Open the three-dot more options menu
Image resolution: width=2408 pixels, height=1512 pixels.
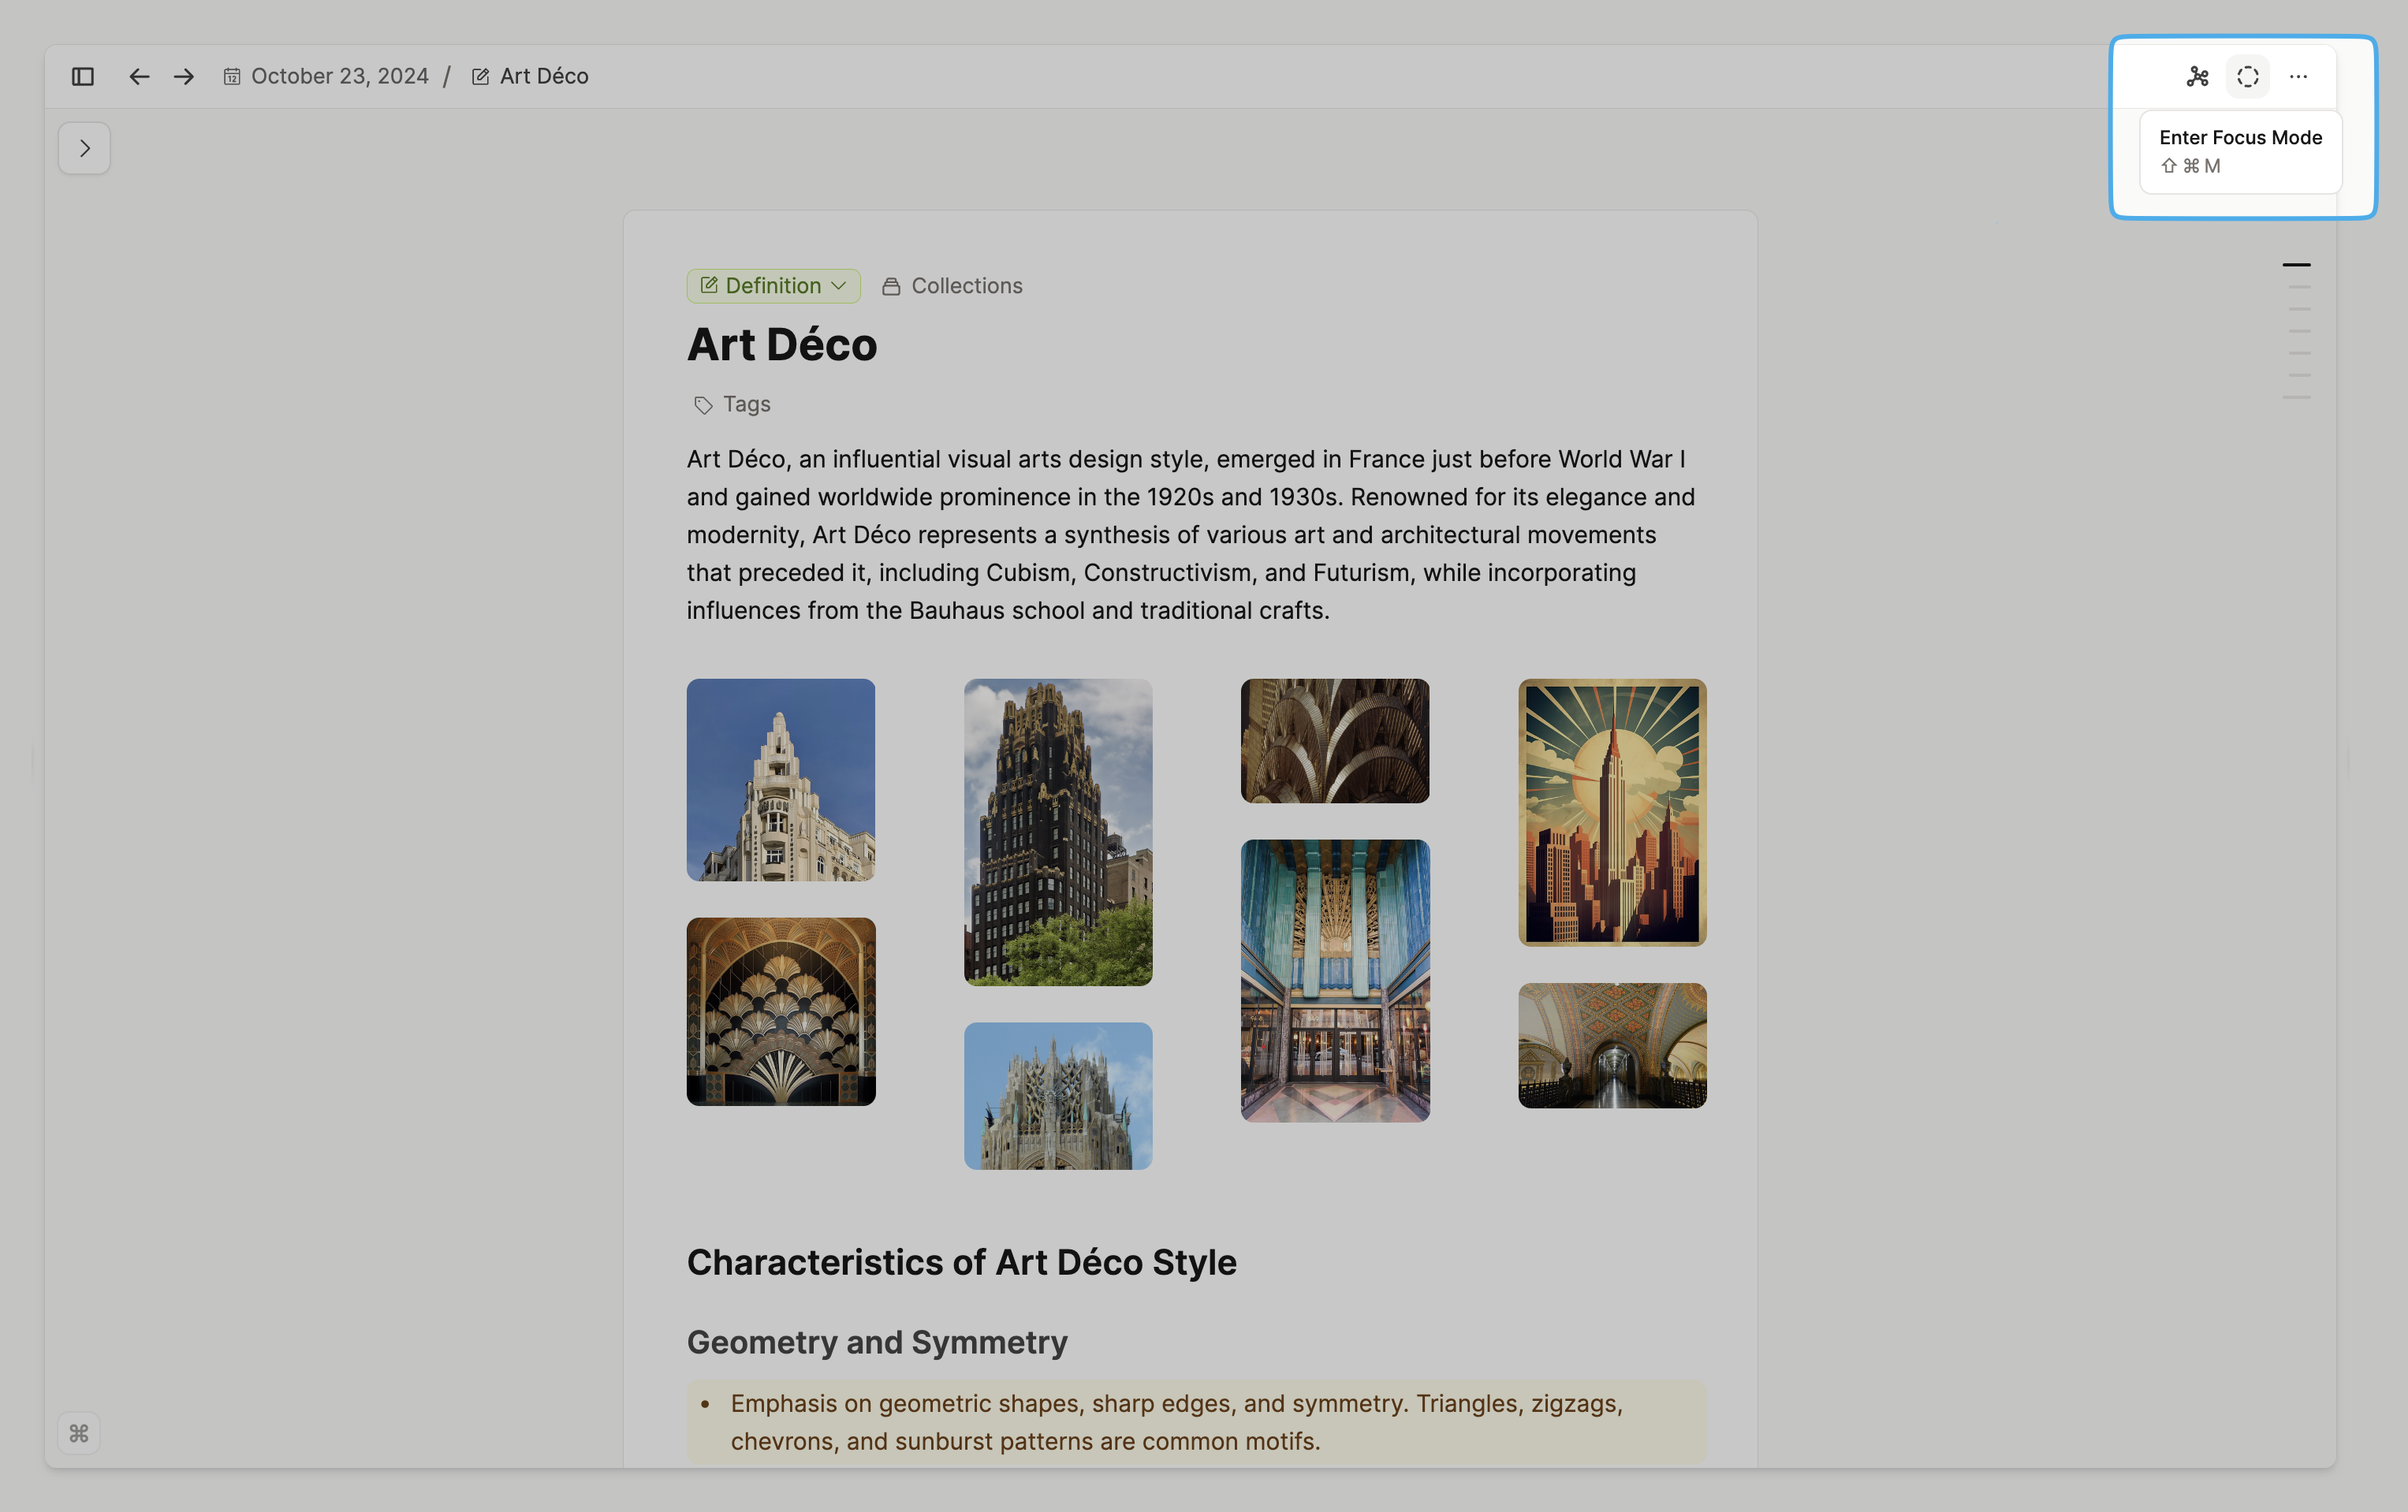tap(2298, 77)
